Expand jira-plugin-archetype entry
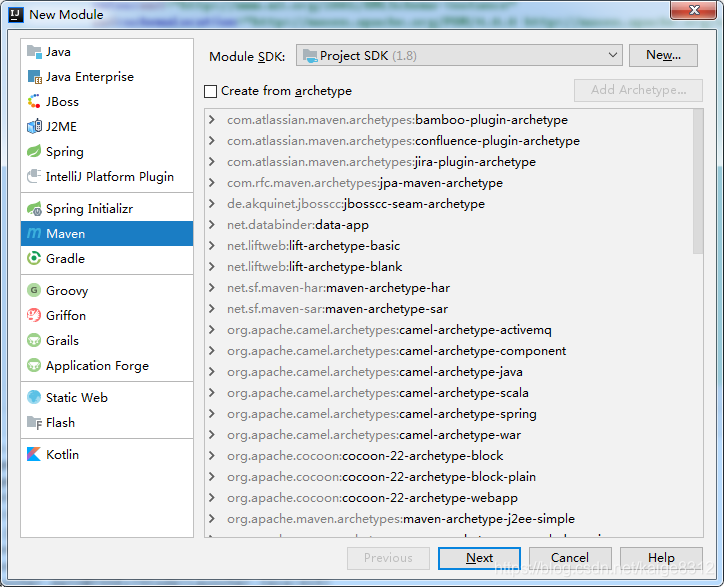Image resolution: width=724 pixels, height=587 pixels. pos(212,162)
